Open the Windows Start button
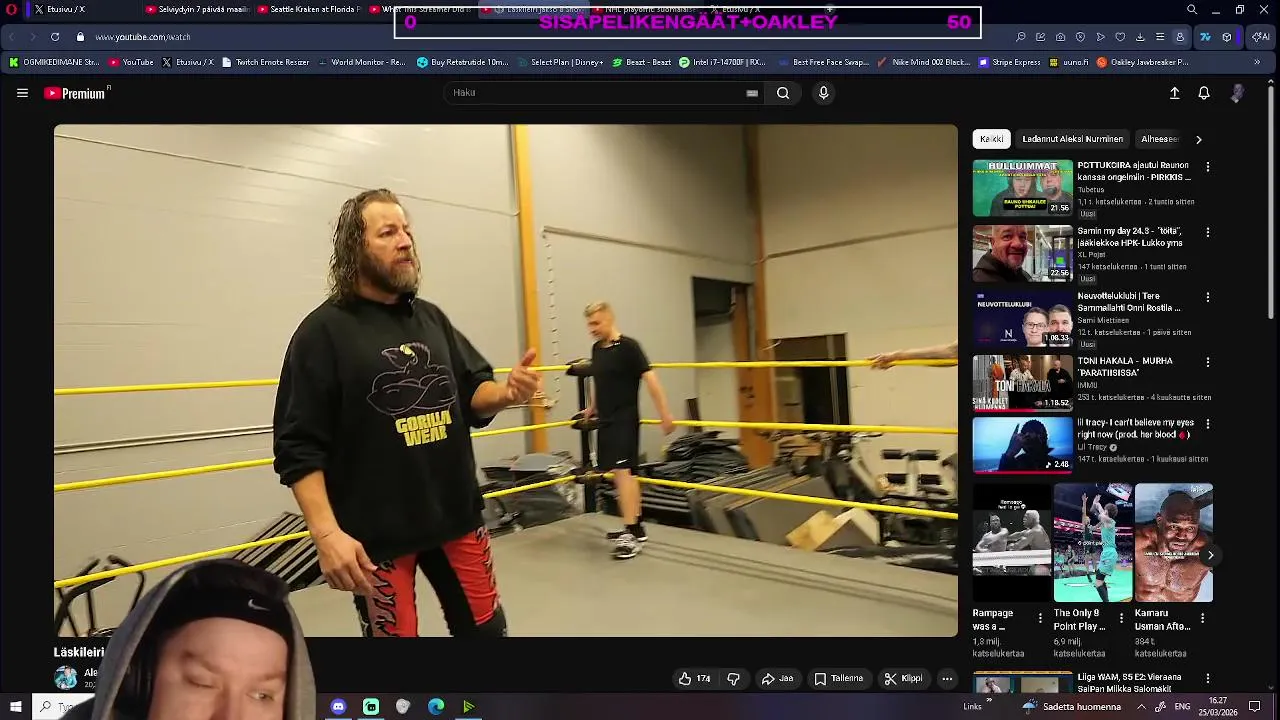Screen dimensions: 1280x720 click(15, 706)
